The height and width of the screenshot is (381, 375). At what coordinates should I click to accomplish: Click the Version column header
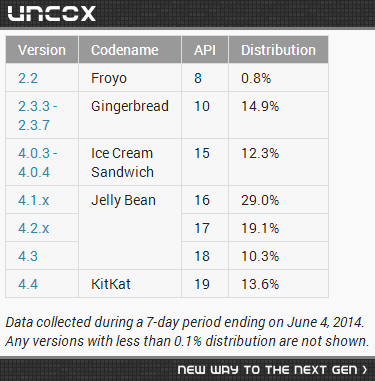pyautogui.click(x=42, y=50)
